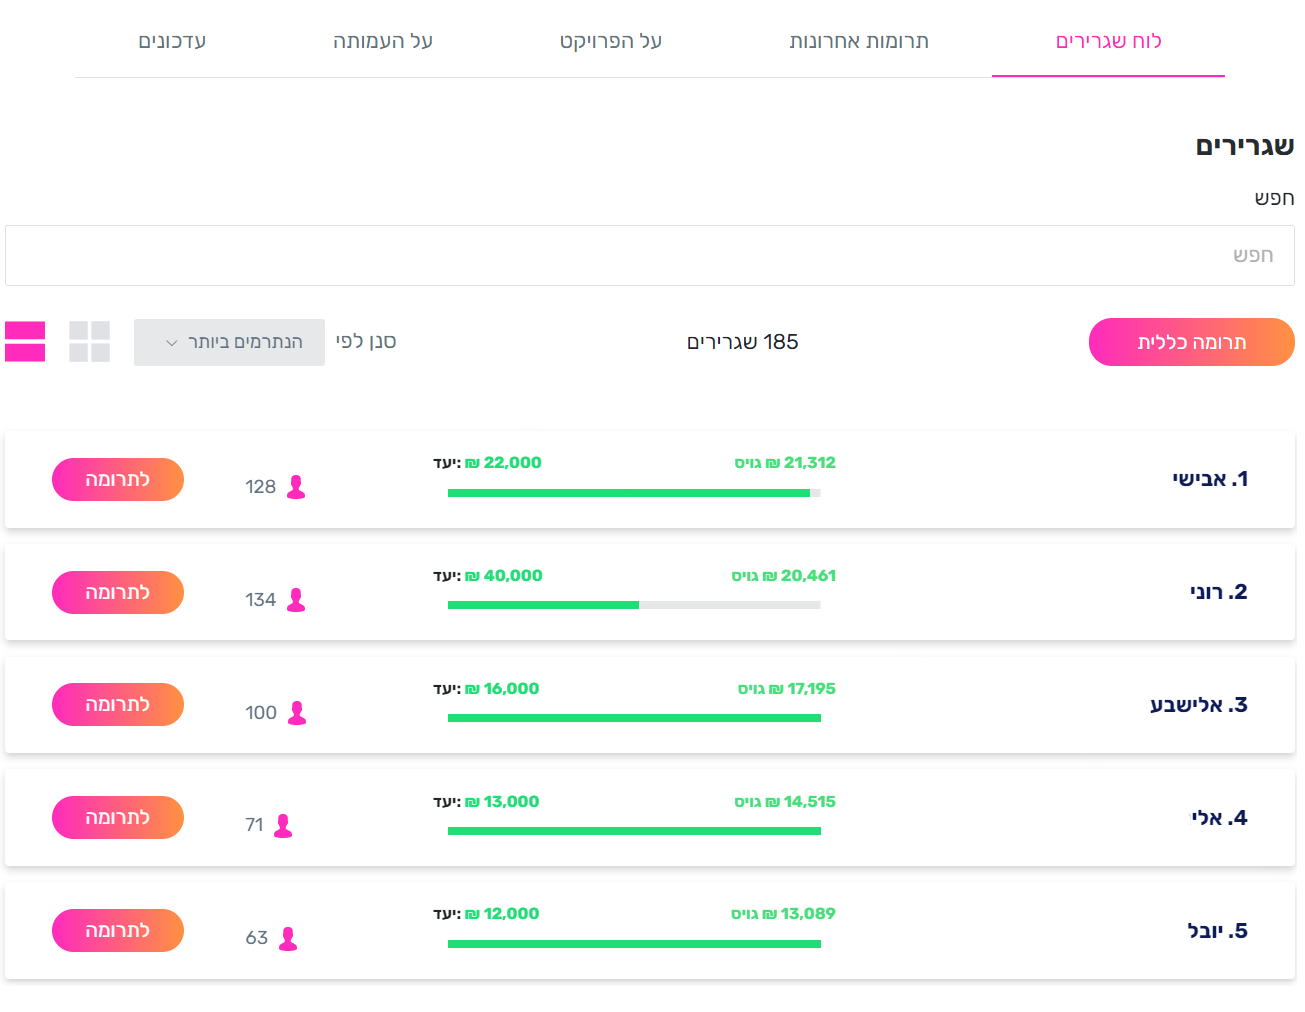Click רוני's fundraising progress bar
1305x1012 pixels.
(634, 605)
